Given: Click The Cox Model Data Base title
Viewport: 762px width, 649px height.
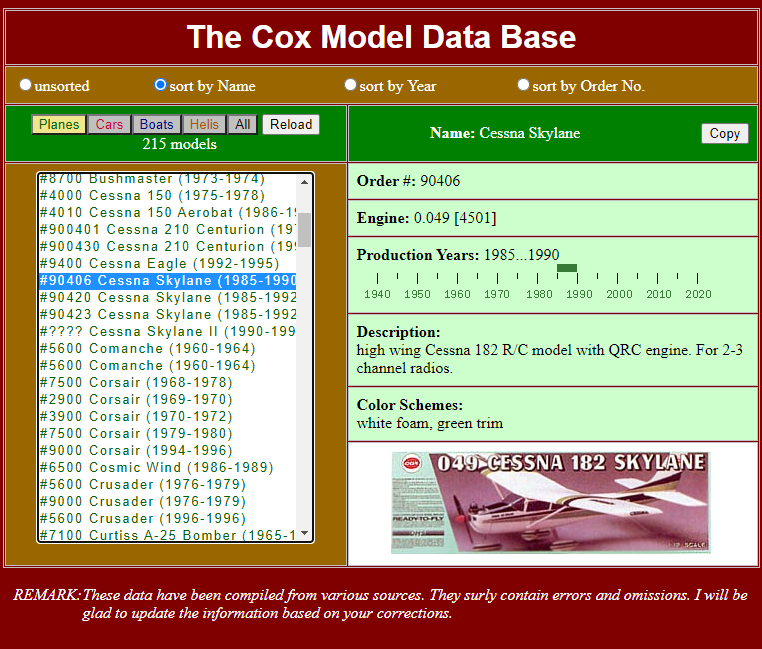Looking at the screenshot, I should [x=381, y=37].
